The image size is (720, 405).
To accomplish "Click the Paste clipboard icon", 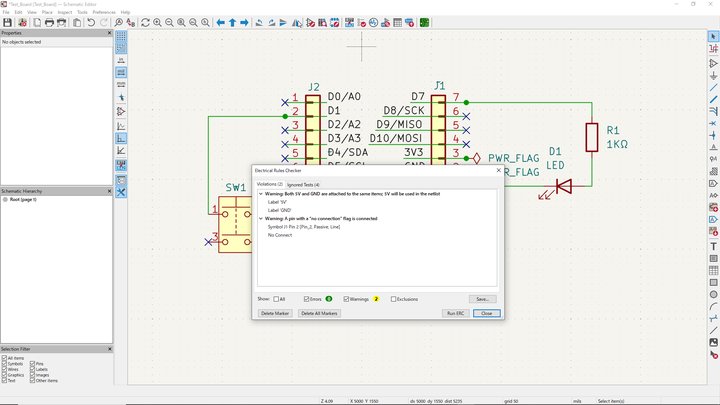I will pyautogui.click(x=77, y=22).
